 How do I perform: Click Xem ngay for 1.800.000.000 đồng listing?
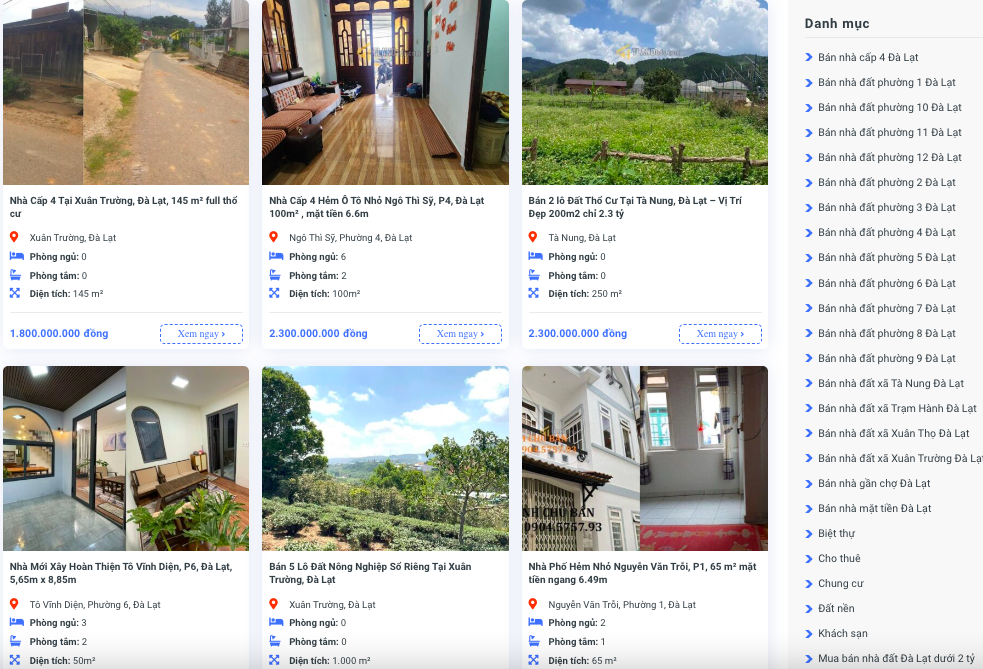(201, 334)
